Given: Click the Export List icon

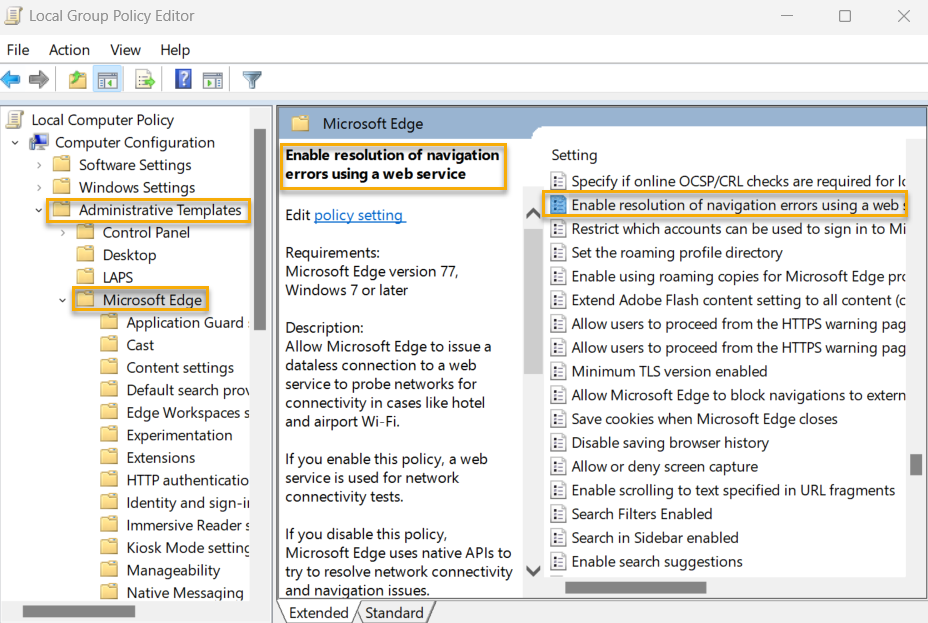Looking at the screenshot, I should (x=143, y=79).
